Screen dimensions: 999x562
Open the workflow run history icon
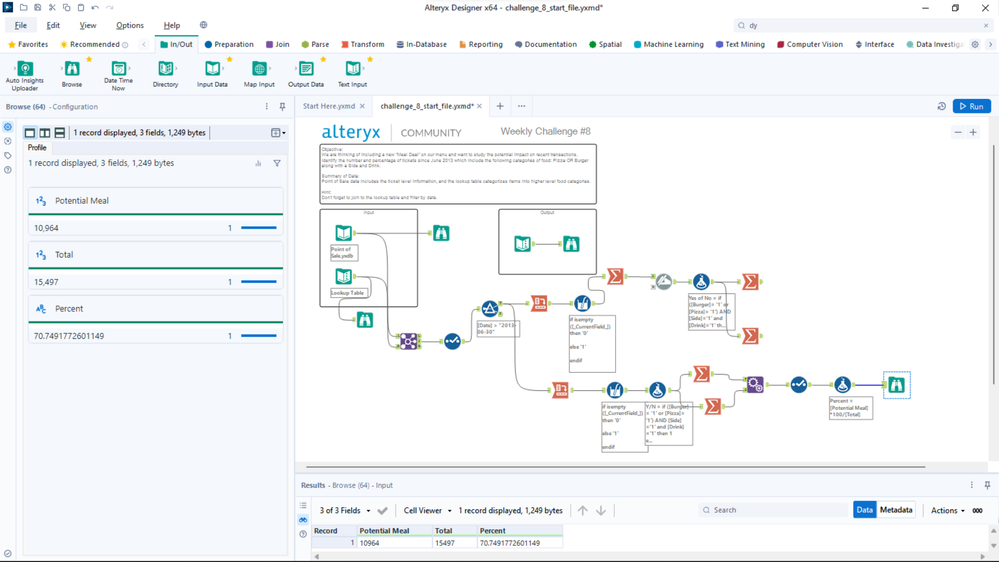942,106
